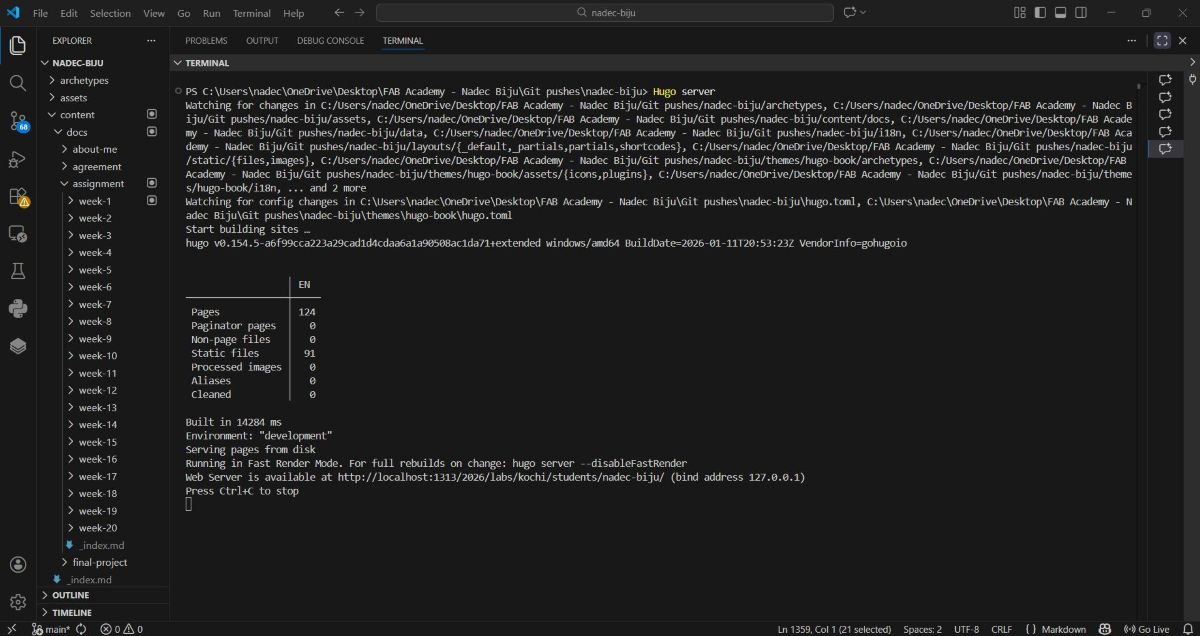1200x636 pixels.
Task: Toggle the primary sidebar layout control
Action: 1040,13
